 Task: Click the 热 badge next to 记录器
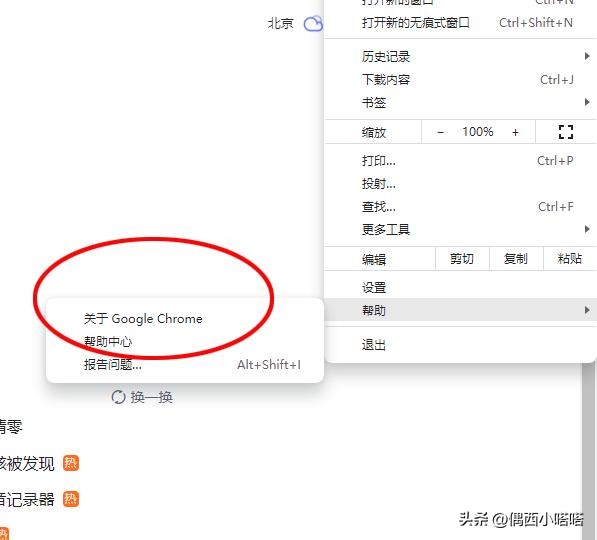click(x=71, y=499)
